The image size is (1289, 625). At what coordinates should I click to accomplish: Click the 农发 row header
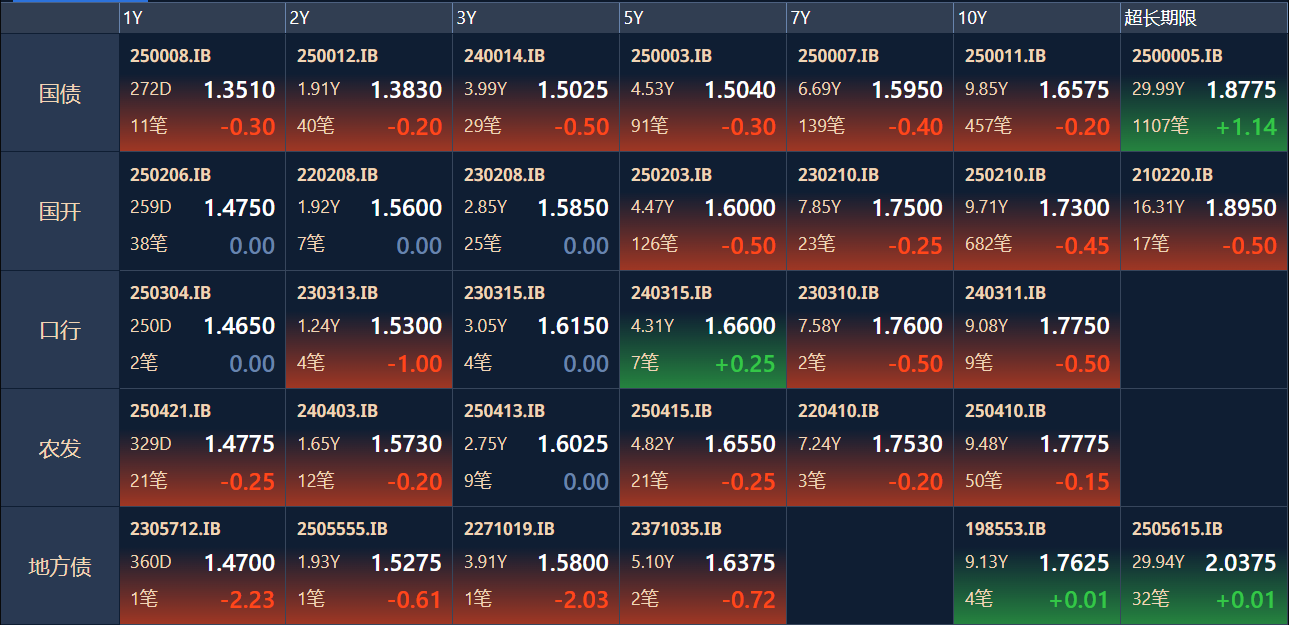(60, 448)
